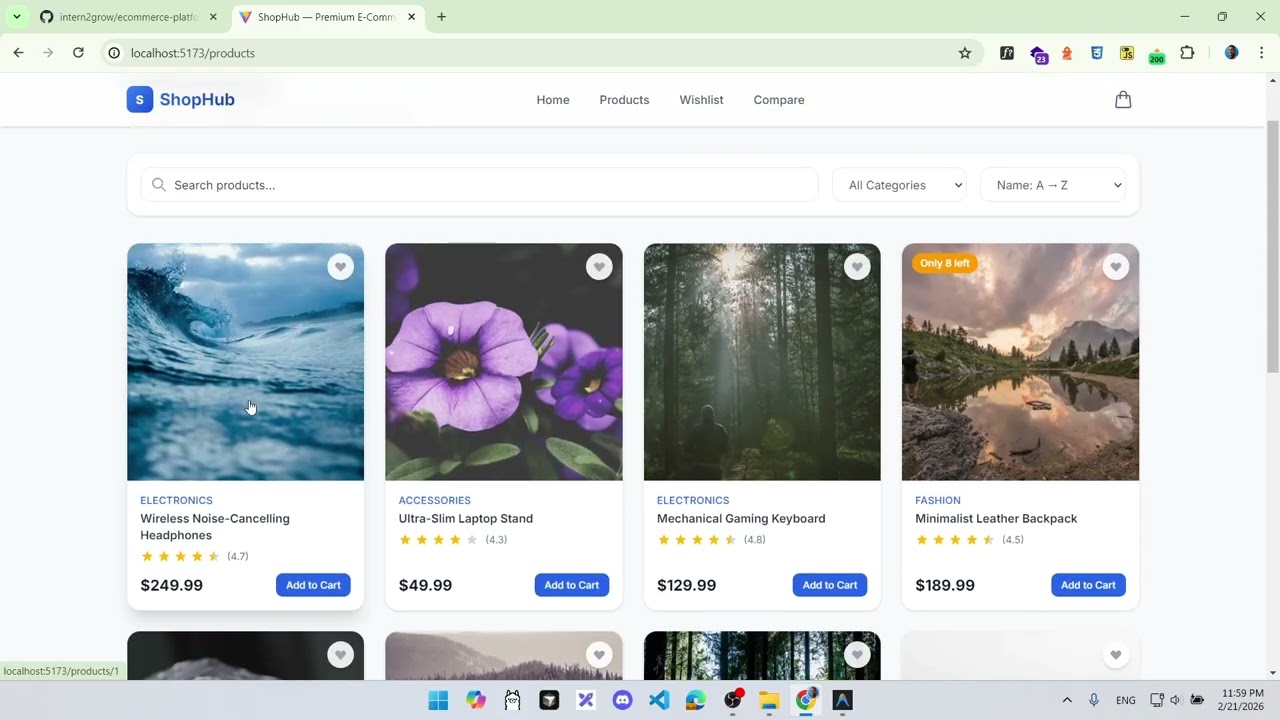
Task: Show hidden system tray icons
Action: coord(1067,700)
